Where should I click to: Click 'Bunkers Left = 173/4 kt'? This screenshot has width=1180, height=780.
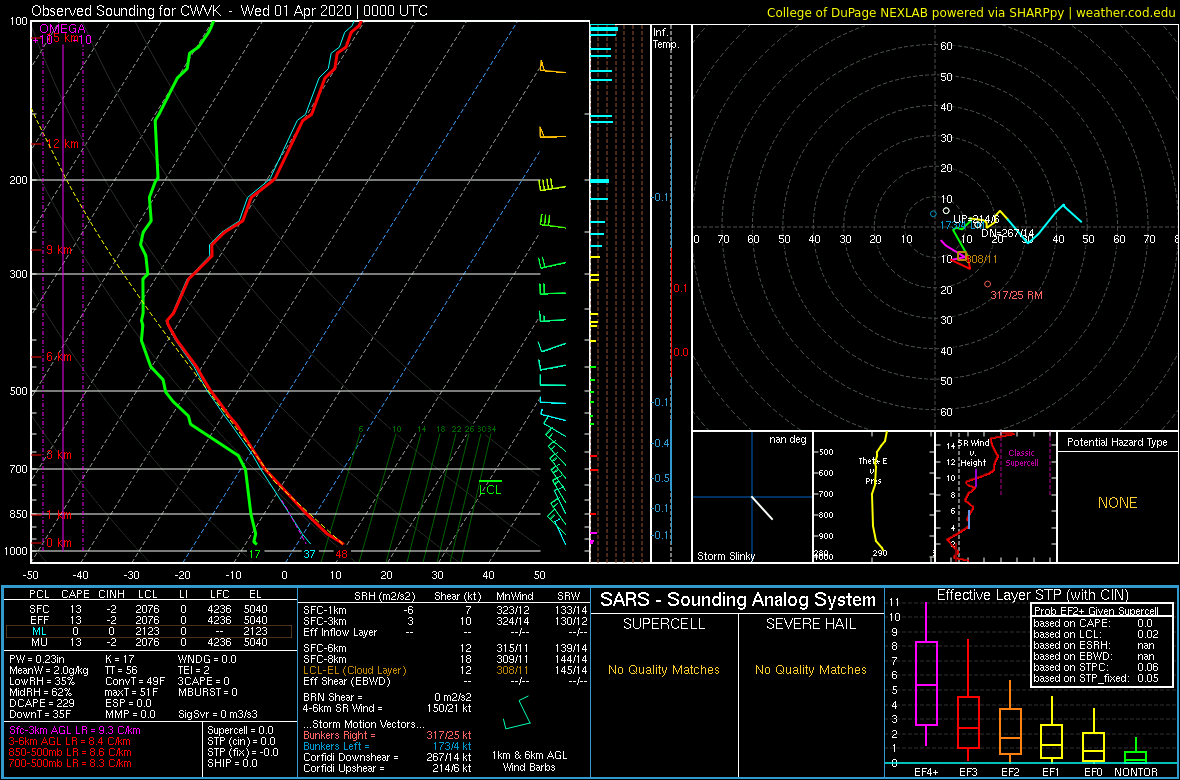[386, 745]
